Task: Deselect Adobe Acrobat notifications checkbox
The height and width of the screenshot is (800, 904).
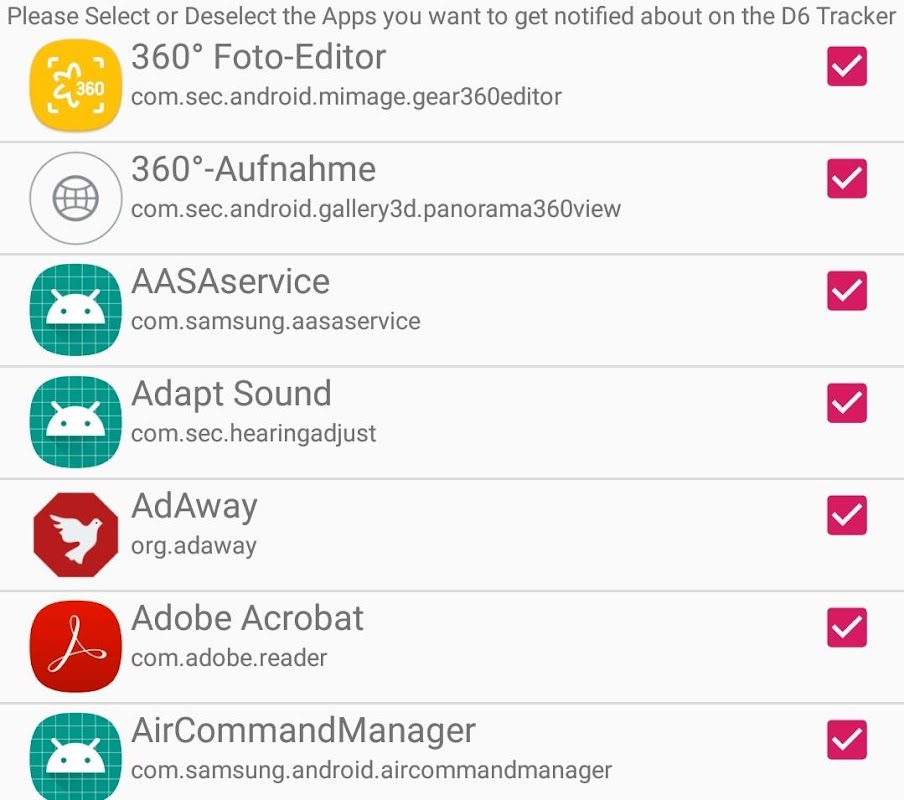Action: point(847,628)
